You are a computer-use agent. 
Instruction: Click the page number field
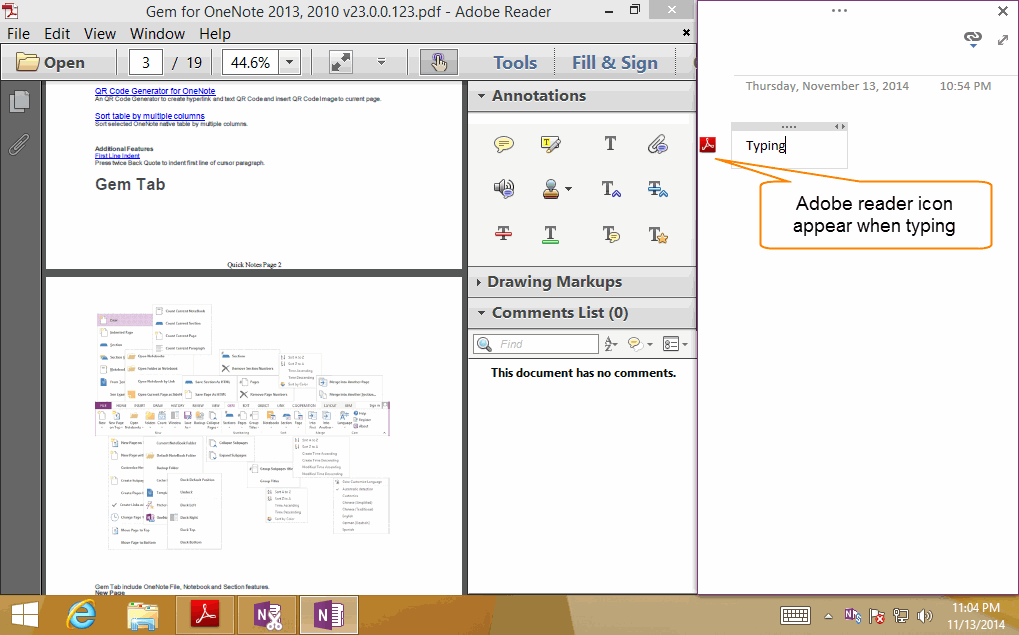click(146, 62)
